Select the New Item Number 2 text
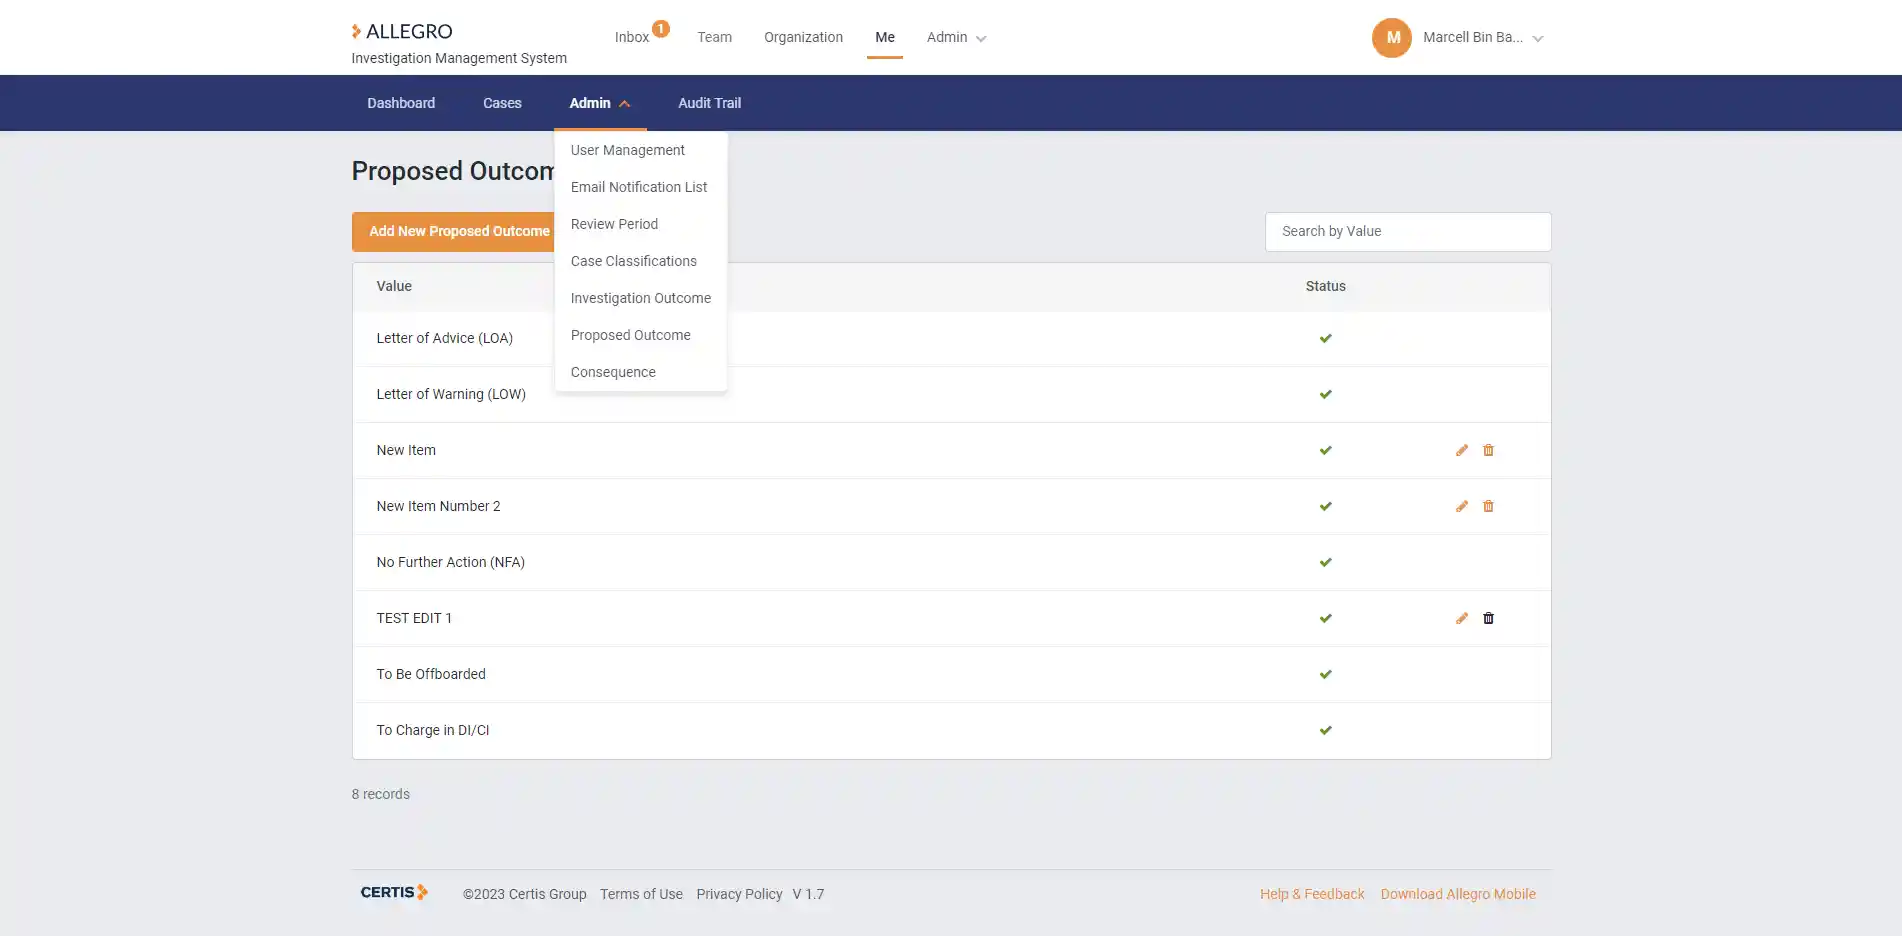This screenshot has height=936, width=1902. [438, 506]
